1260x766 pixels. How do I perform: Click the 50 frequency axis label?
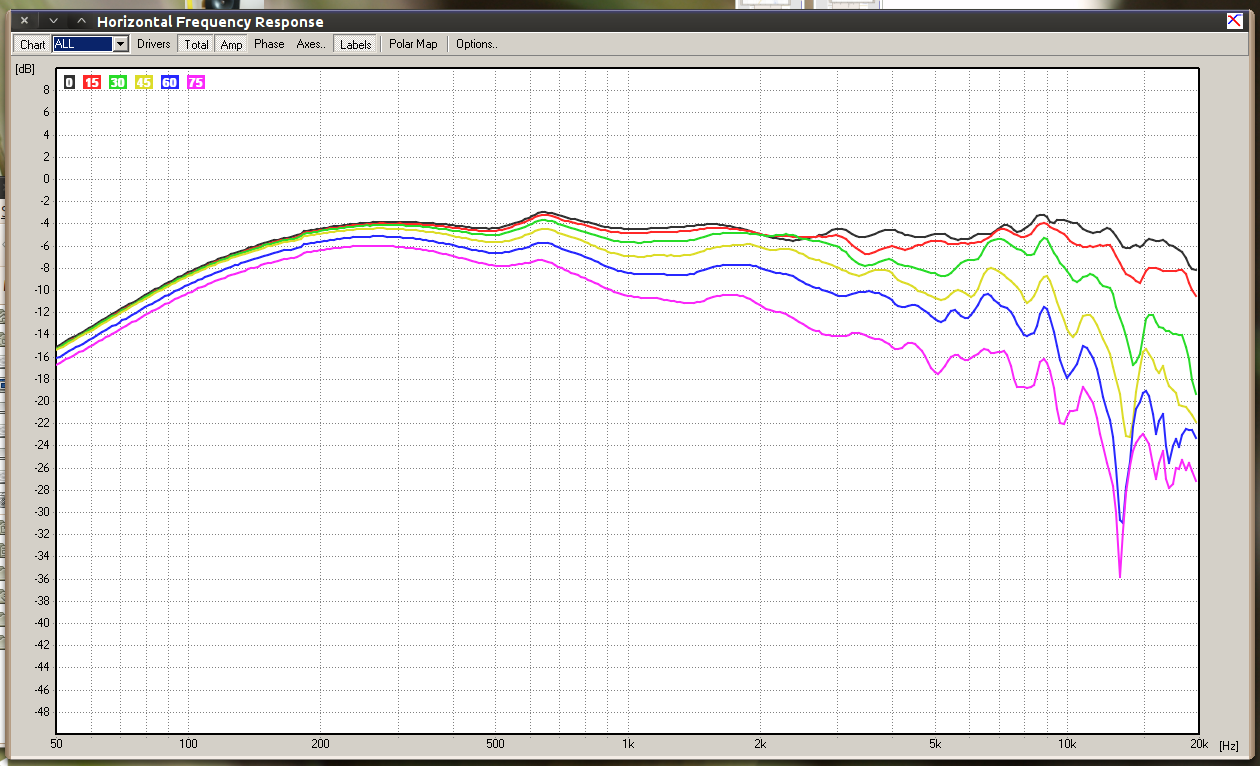click(x=56, y=745)
